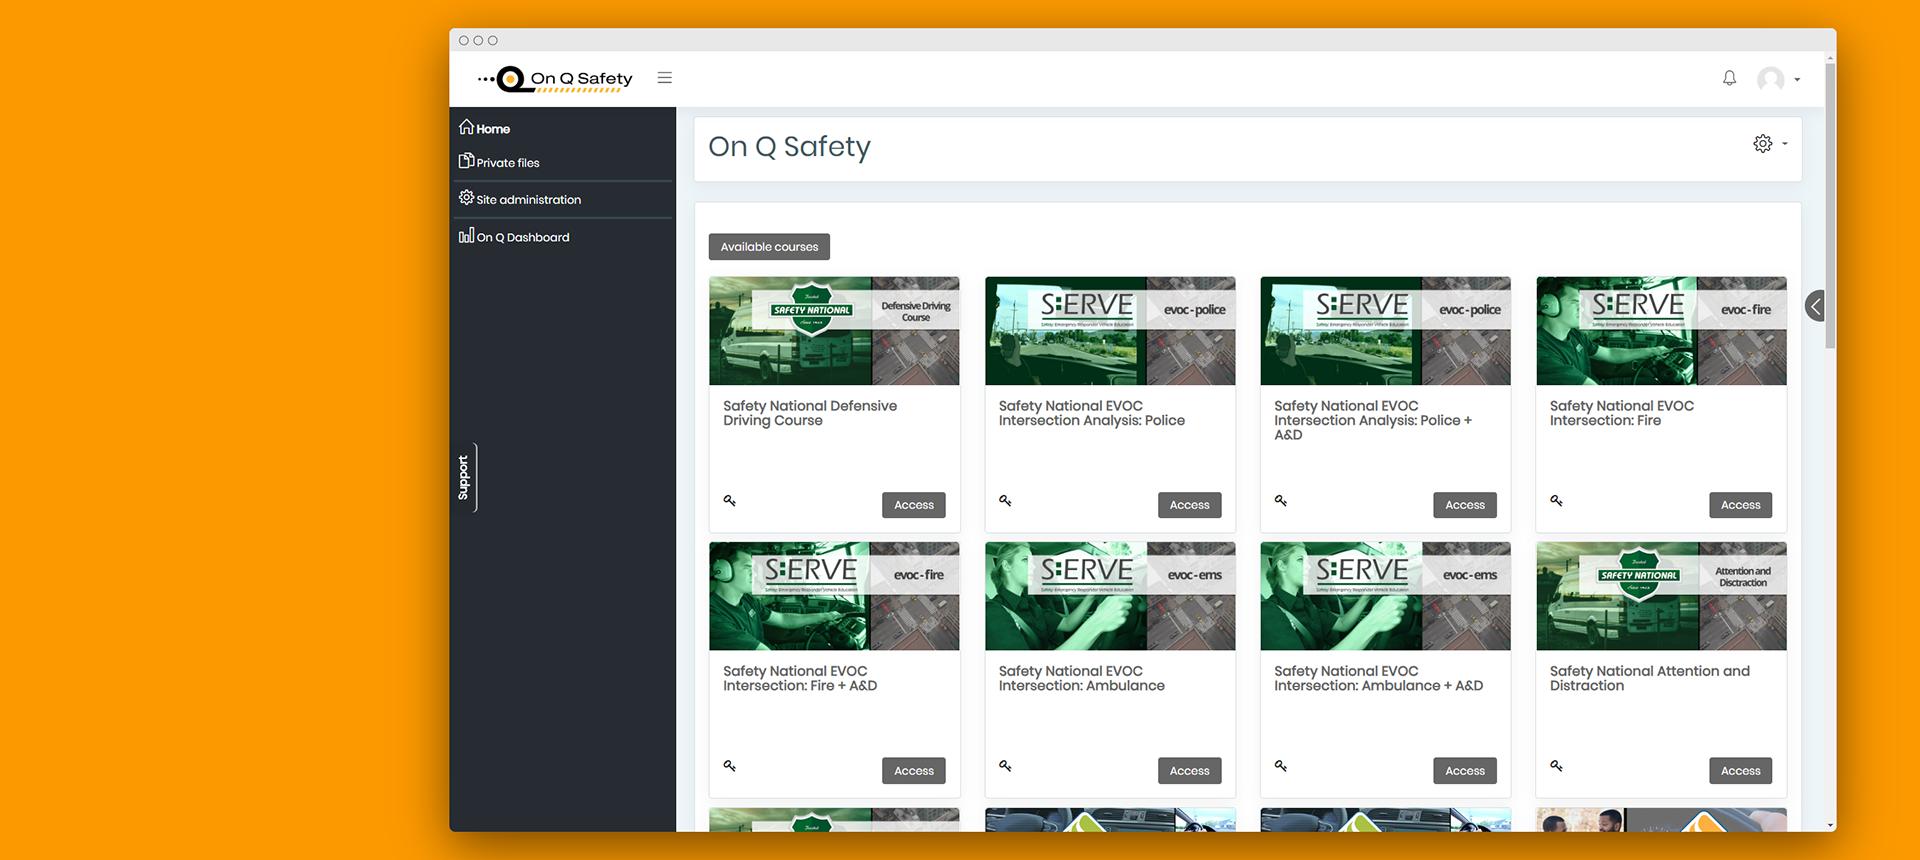Toggle the hamburger sidebar menu

664,78
